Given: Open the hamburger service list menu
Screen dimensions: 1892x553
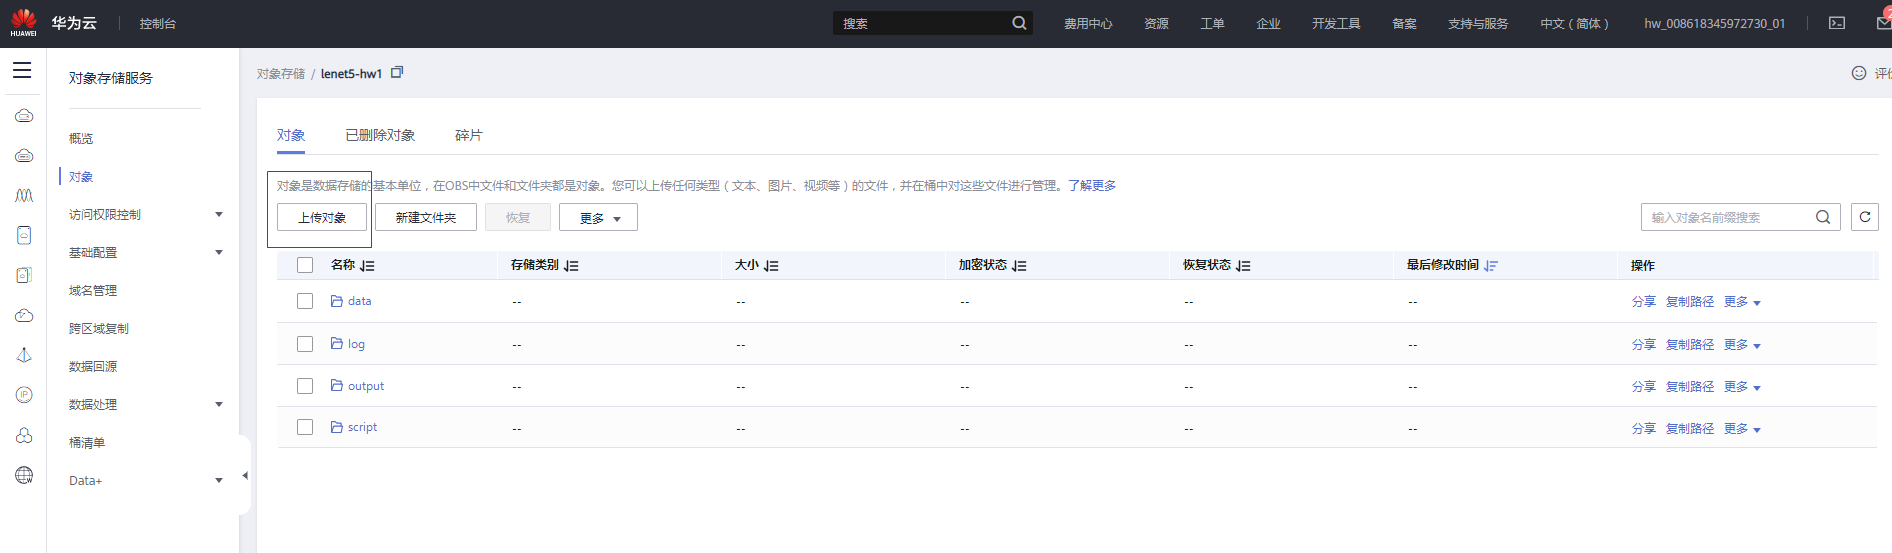Looking at the screenshot, I should pos(22,70).
